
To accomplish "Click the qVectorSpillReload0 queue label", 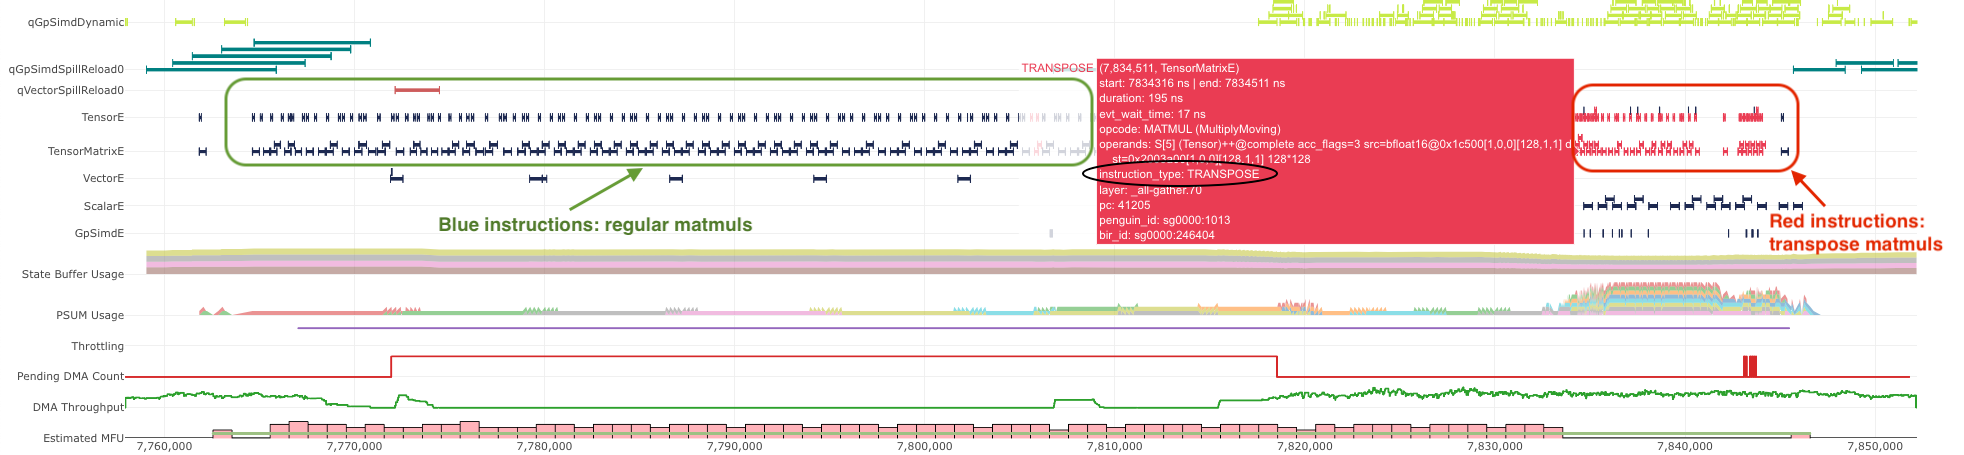I will pyautogui.click(x=70, y=90).
